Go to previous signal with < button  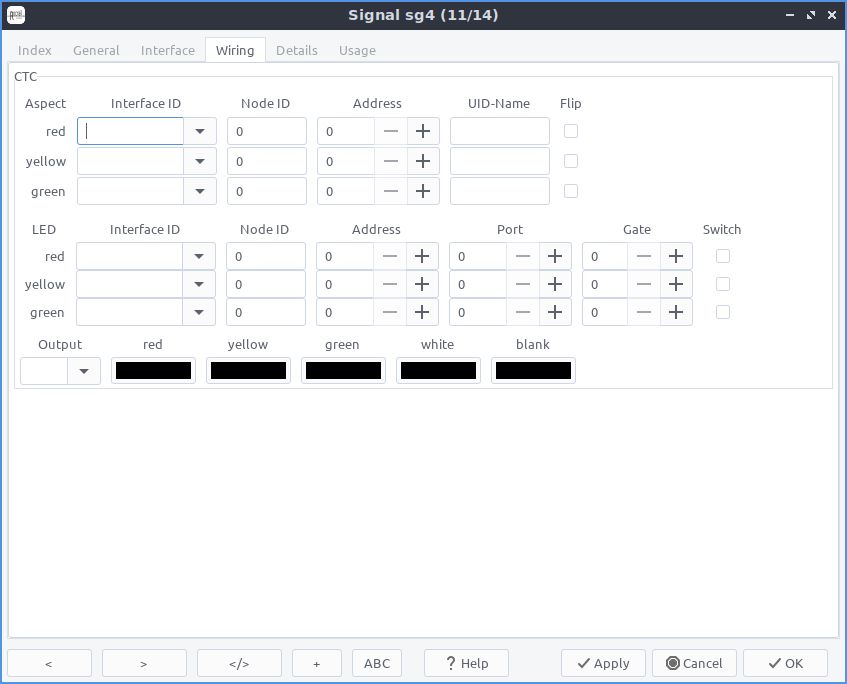click(x=49, y=663)
